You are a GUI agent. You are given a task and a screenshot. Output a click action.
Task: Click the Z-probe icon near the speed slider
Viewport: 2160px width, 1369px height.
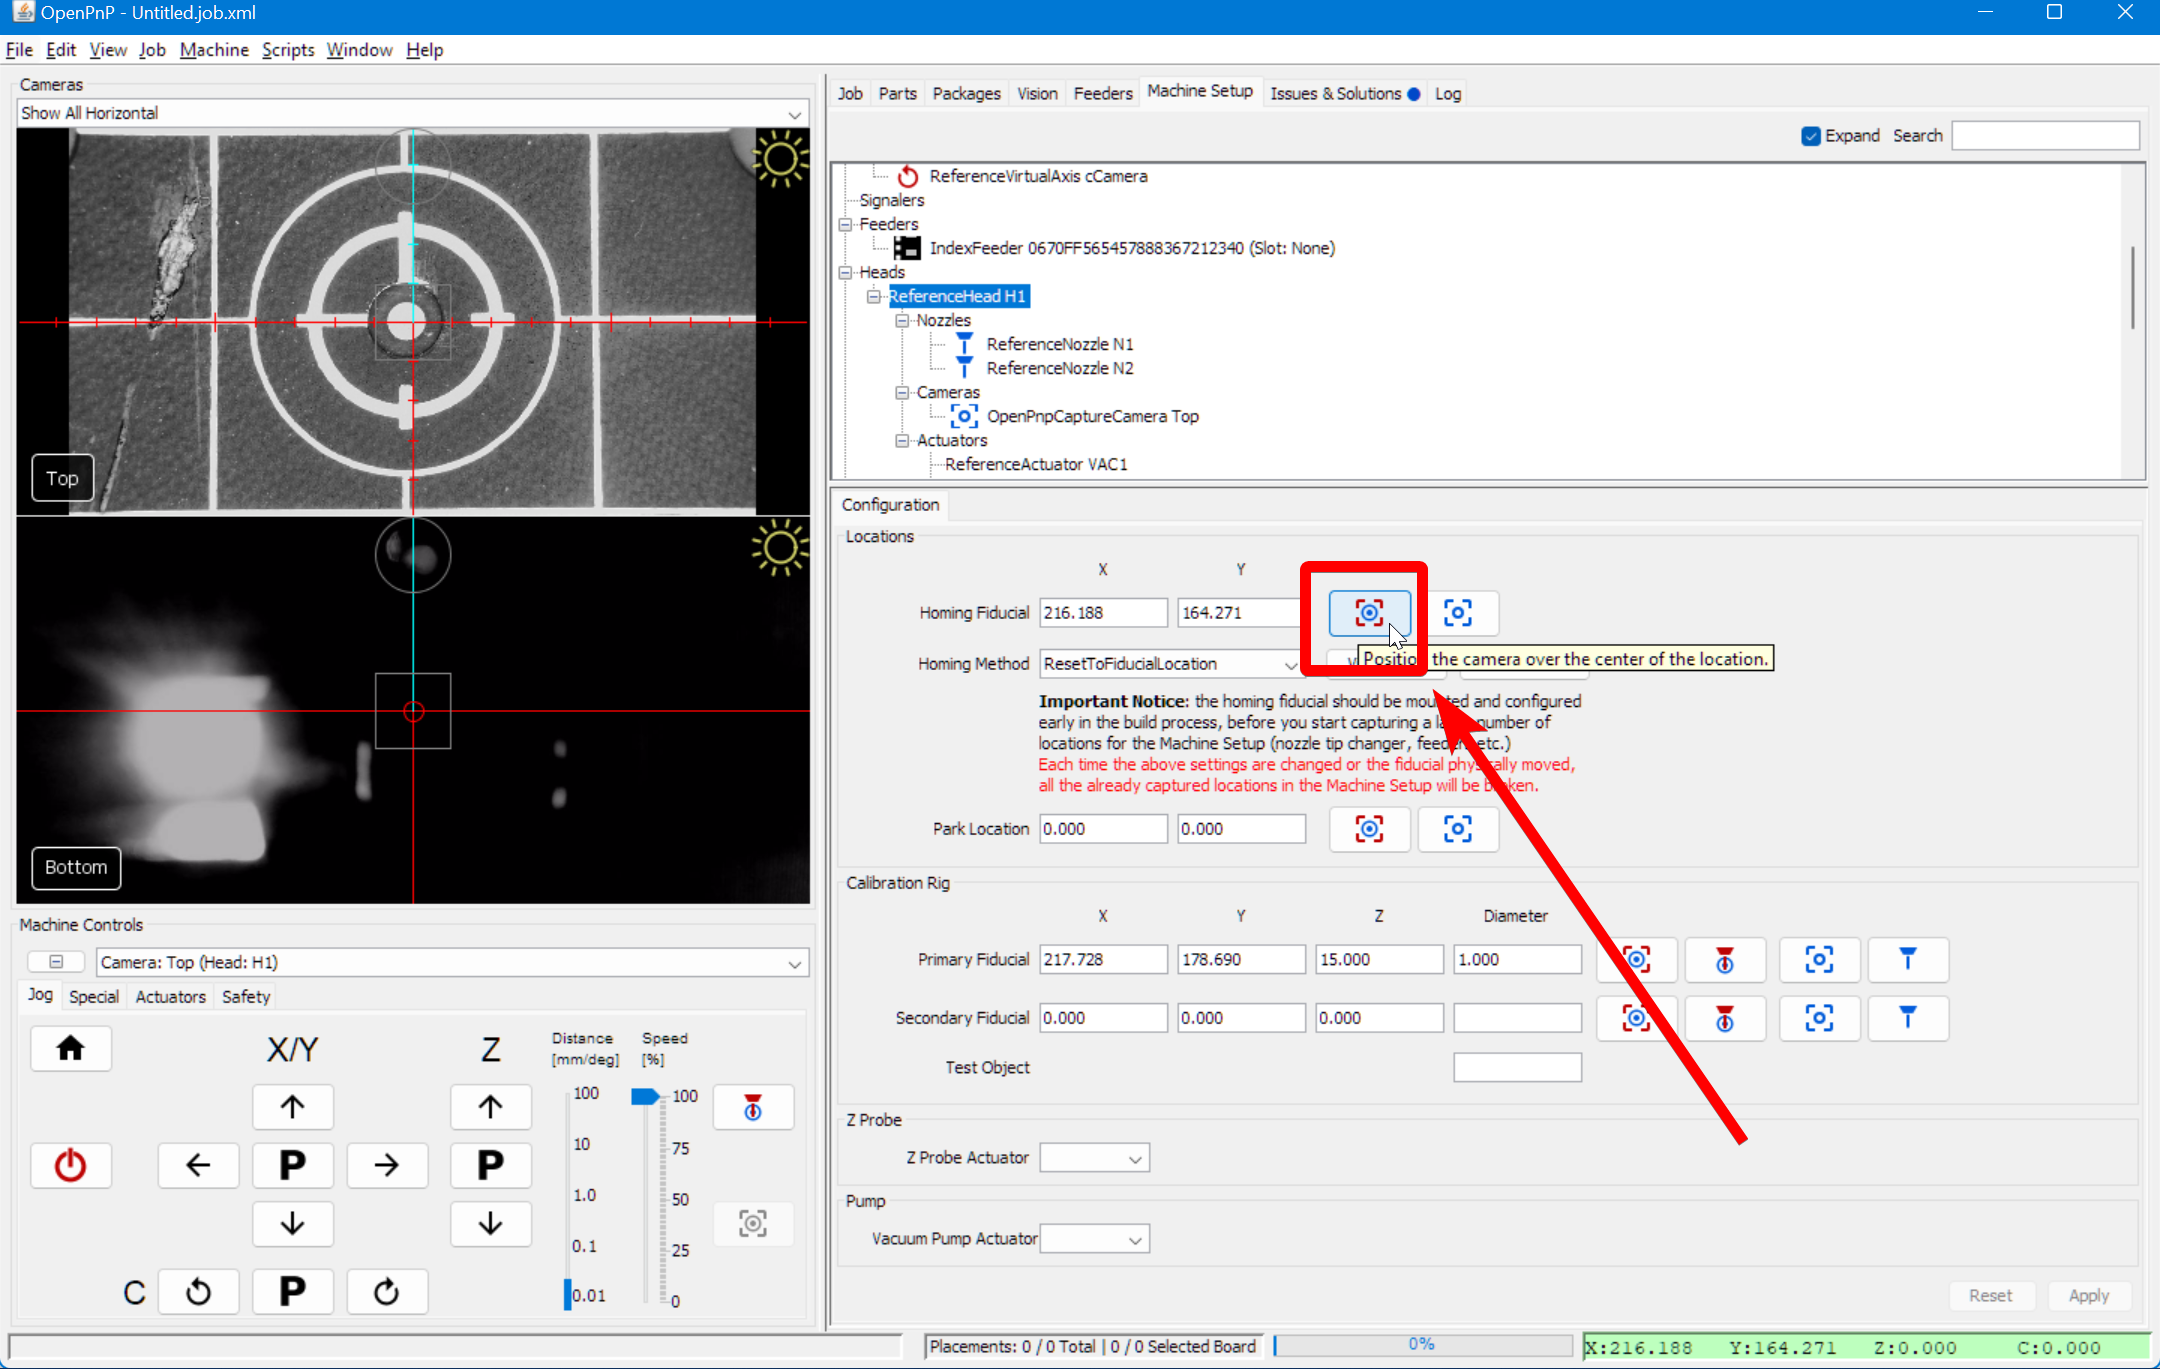click(x=752, y=1107)
